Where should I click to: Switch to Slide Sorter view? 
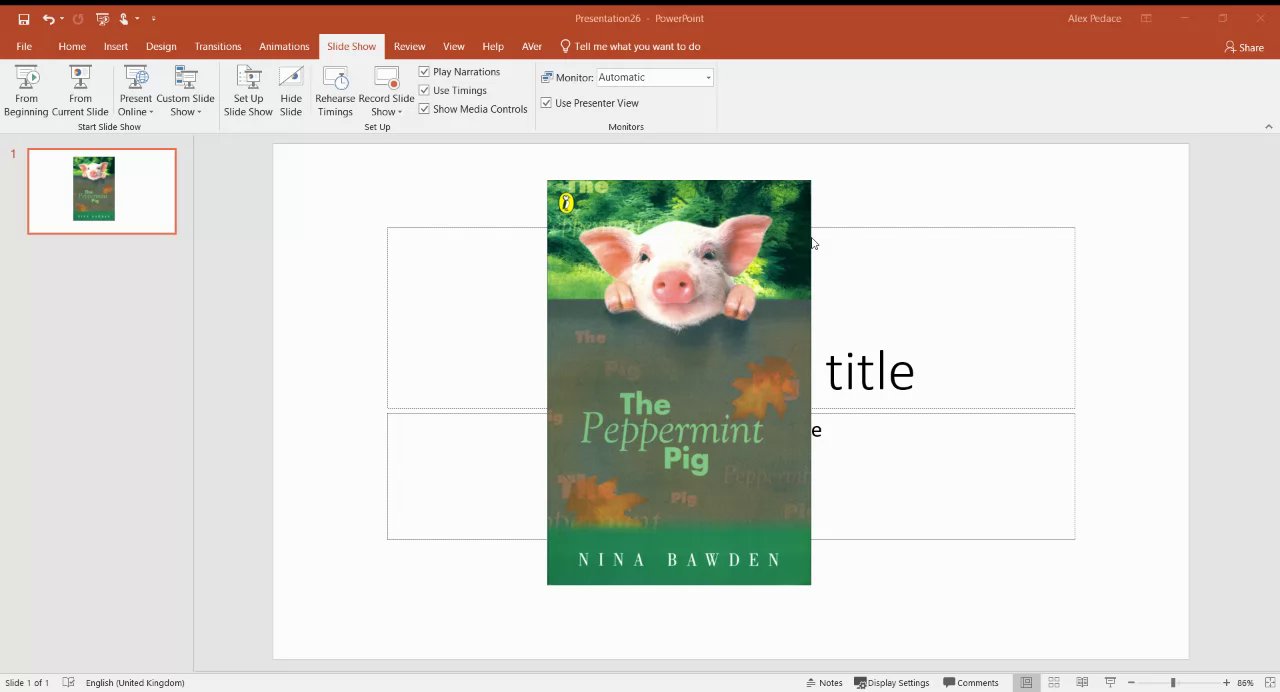point(1054,683)
